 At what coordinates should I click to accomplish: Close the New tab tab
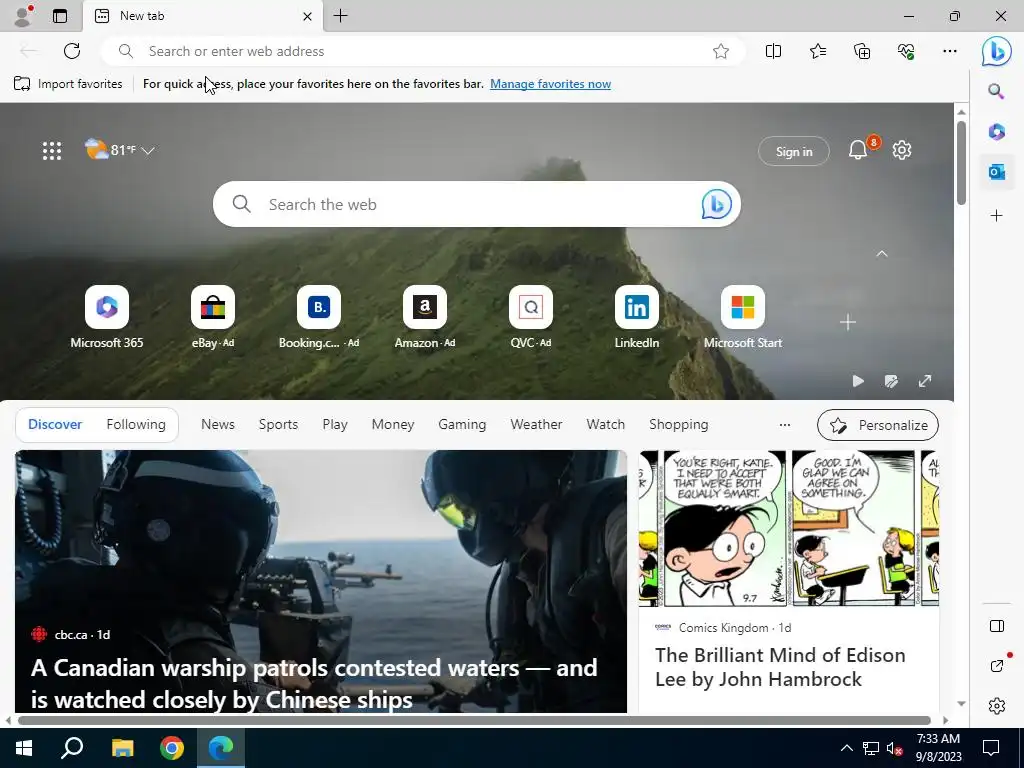(x=307, y=16)
